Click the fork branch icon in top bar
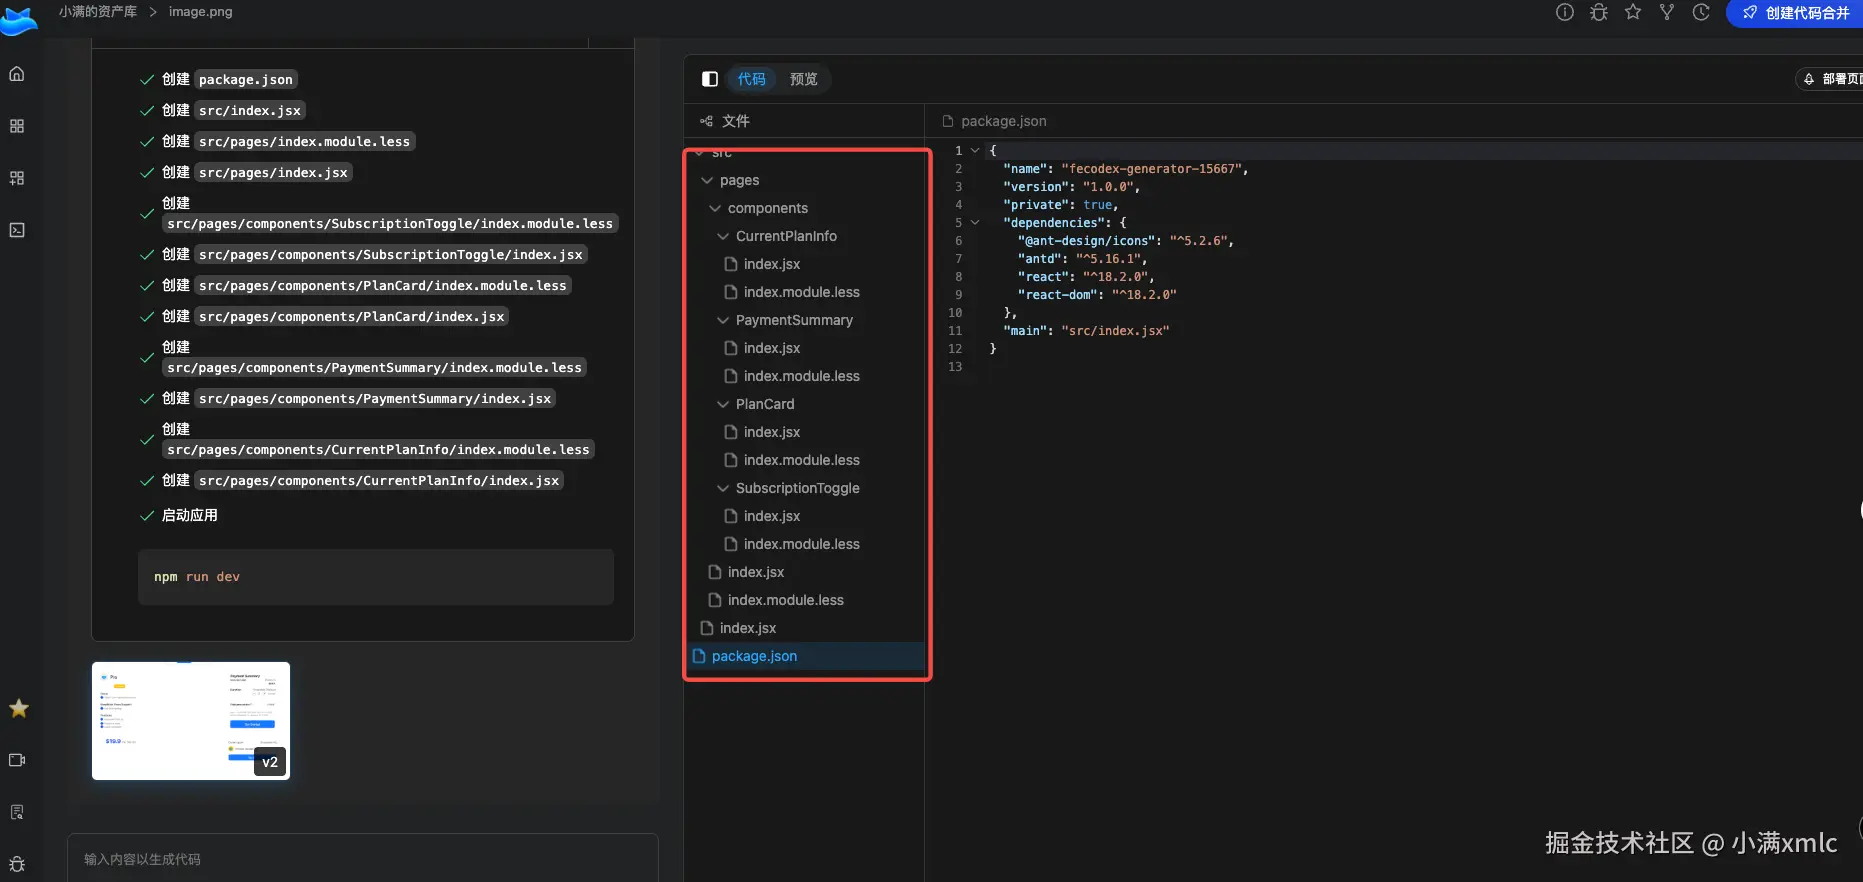This screenshot has width=1863, height=882. click(1667, 12)
